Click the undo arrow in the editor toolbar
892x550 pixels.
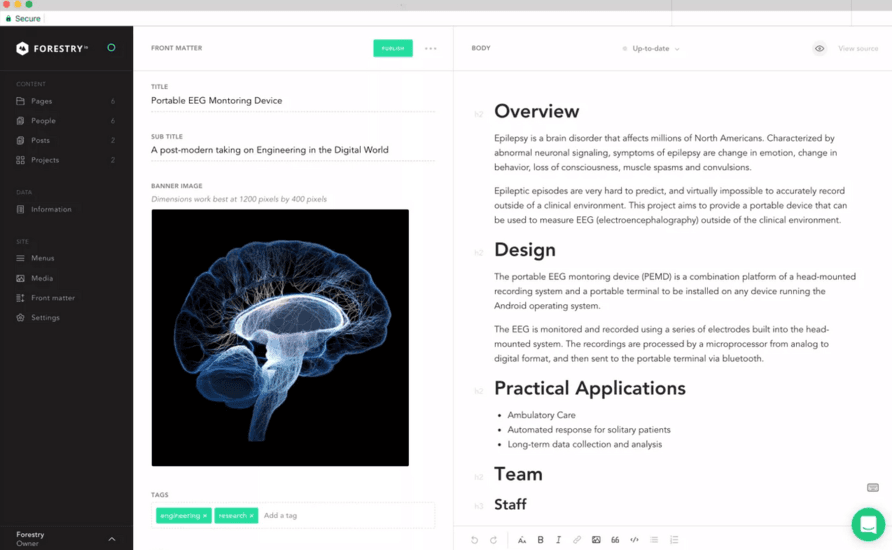[474, 540]
